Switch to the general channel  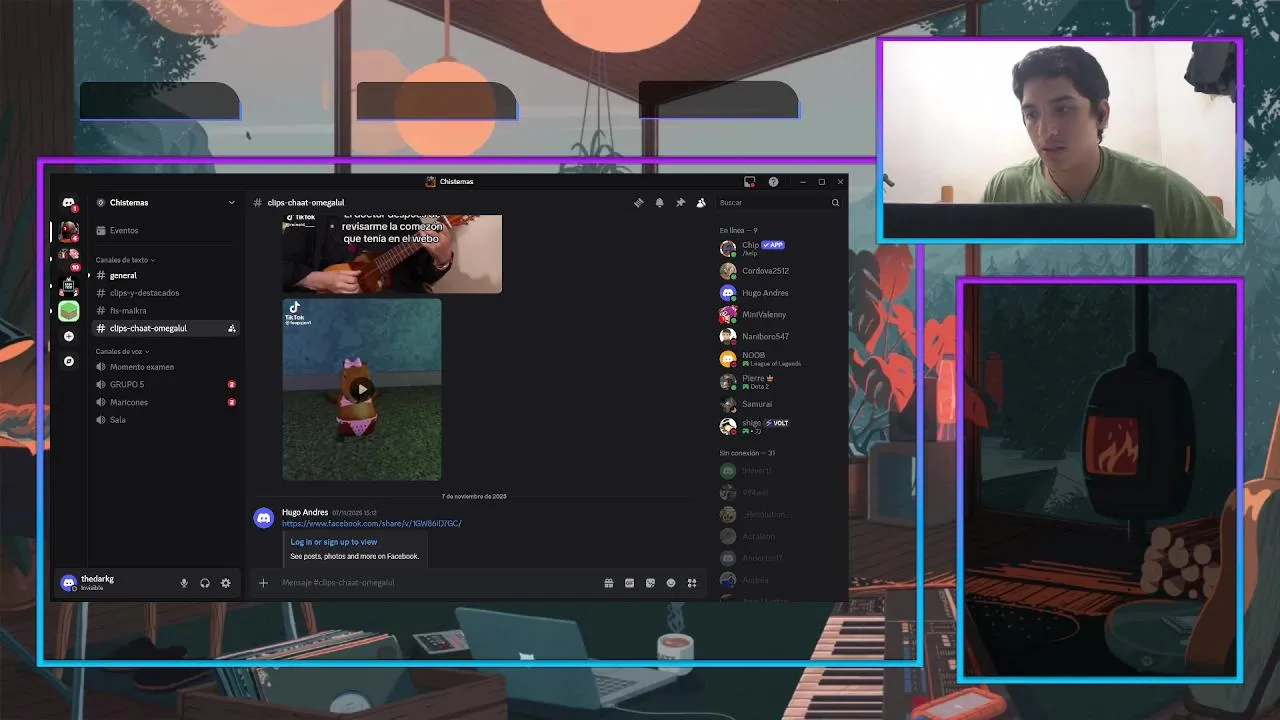[166, 275]
